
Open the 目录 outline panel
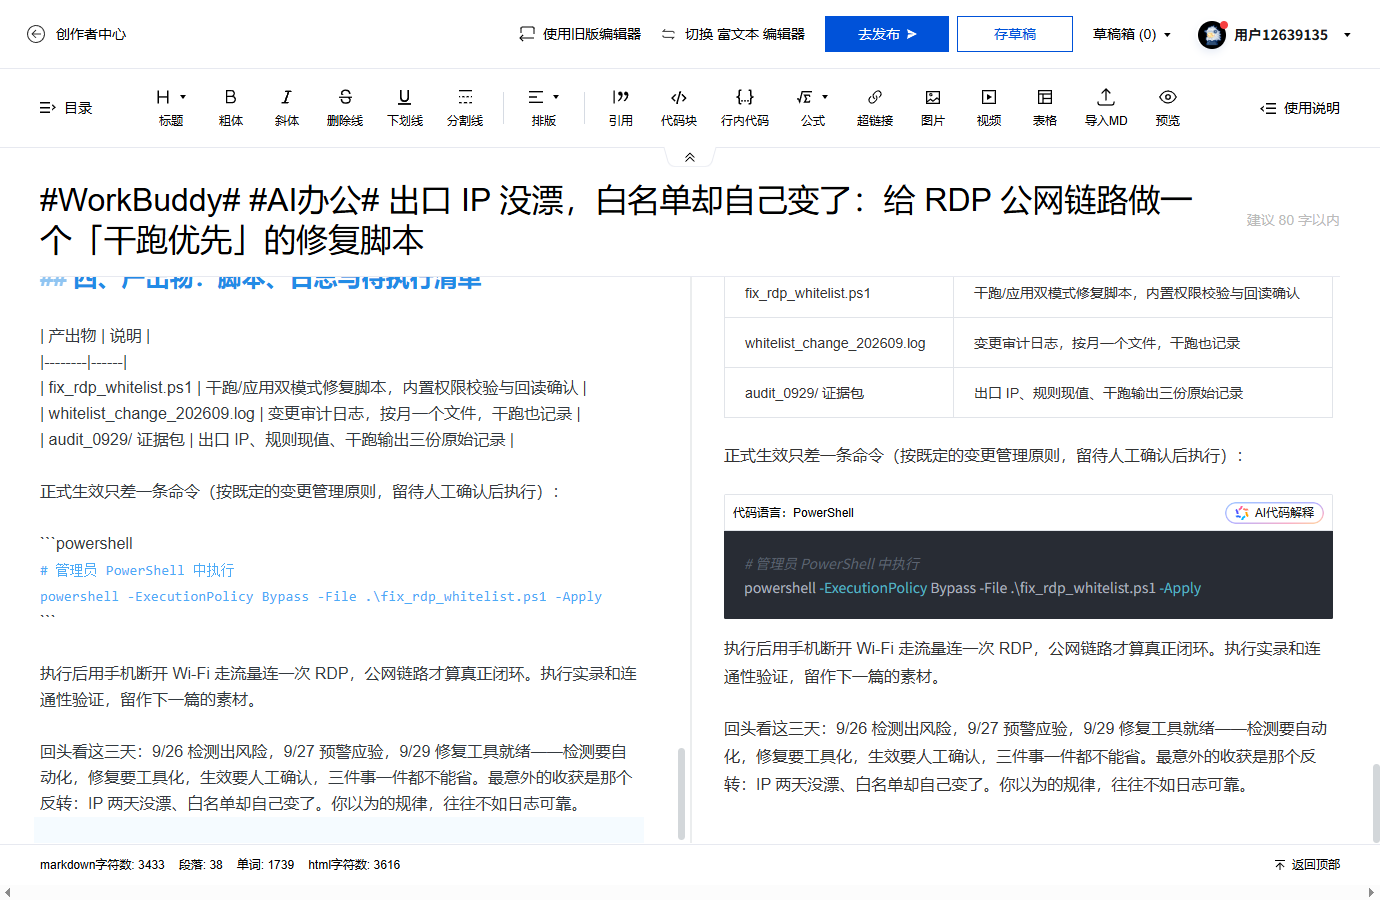[x=66, y=108]
